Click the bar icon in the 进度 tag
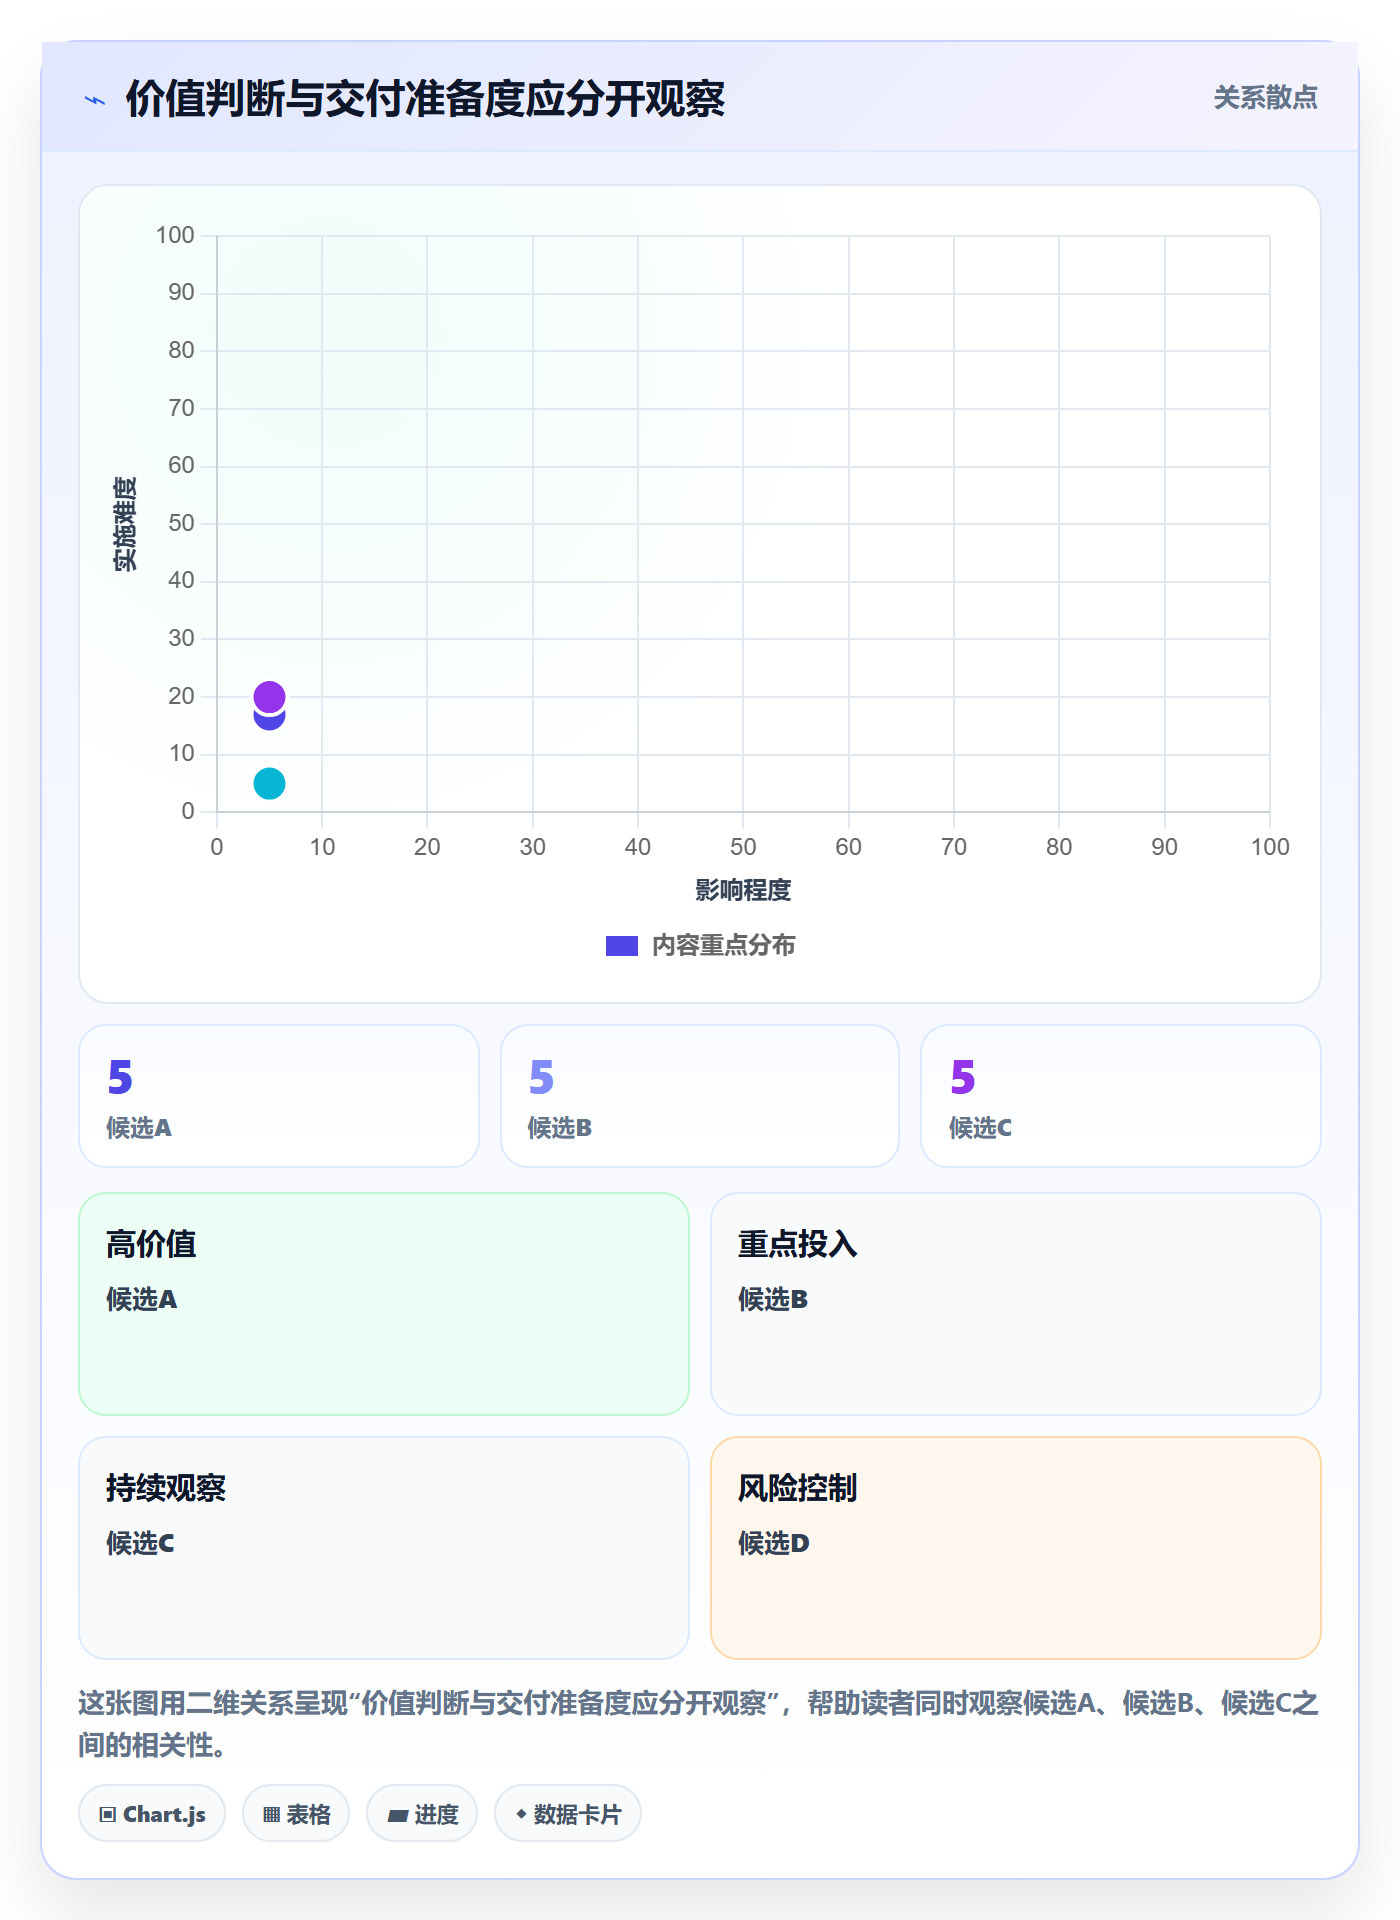 [x=398, y=1815]
